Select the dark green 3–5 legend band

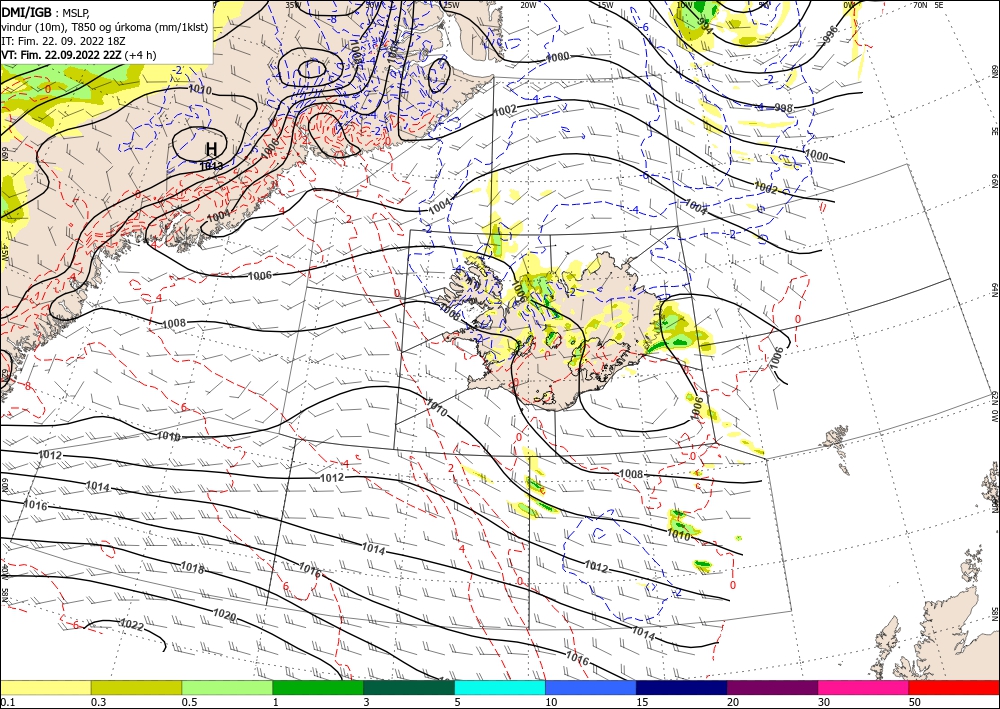point(409,687)
